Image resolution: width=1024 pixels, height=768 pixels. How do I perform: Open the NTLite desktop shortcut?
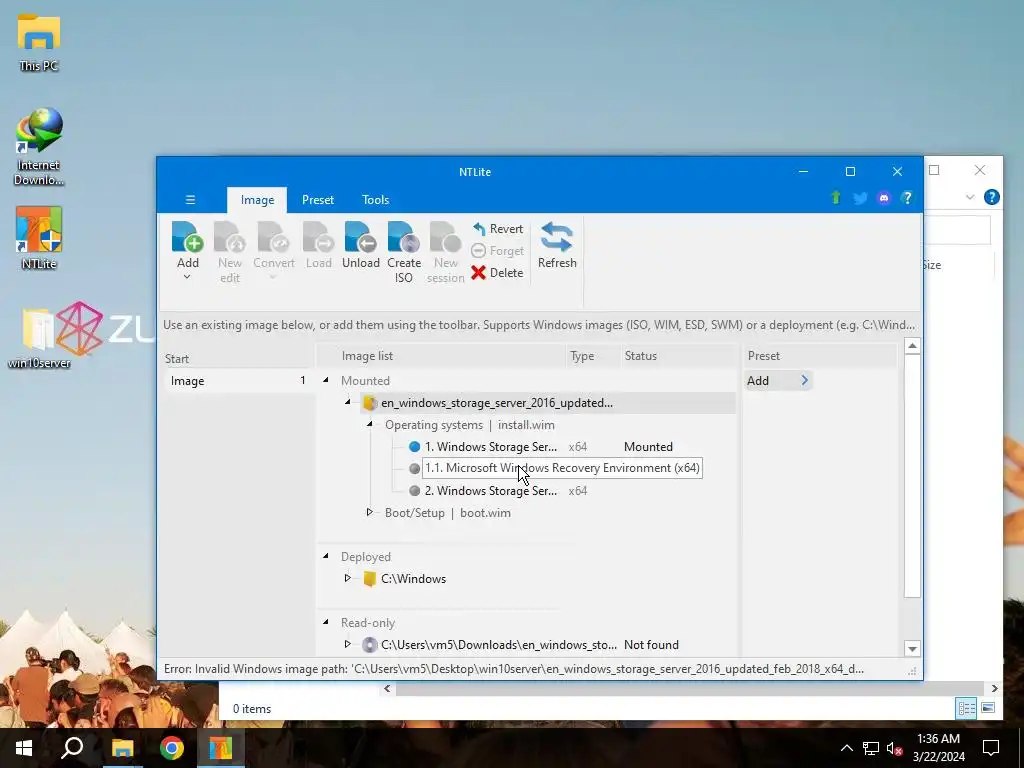point(39,238)
